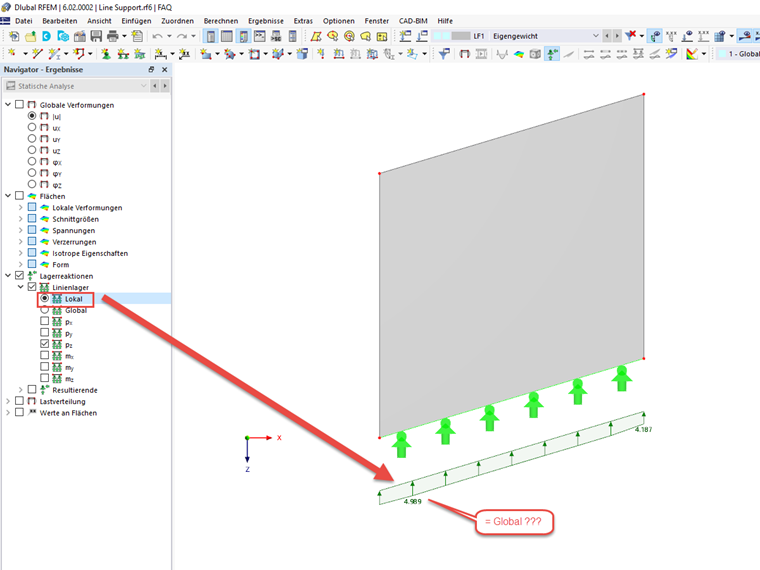The width and height of the screenshot is (760, 570).
Task: Toggle the Lagerreaktionen checkbox
Action: (x=19, y=275)
